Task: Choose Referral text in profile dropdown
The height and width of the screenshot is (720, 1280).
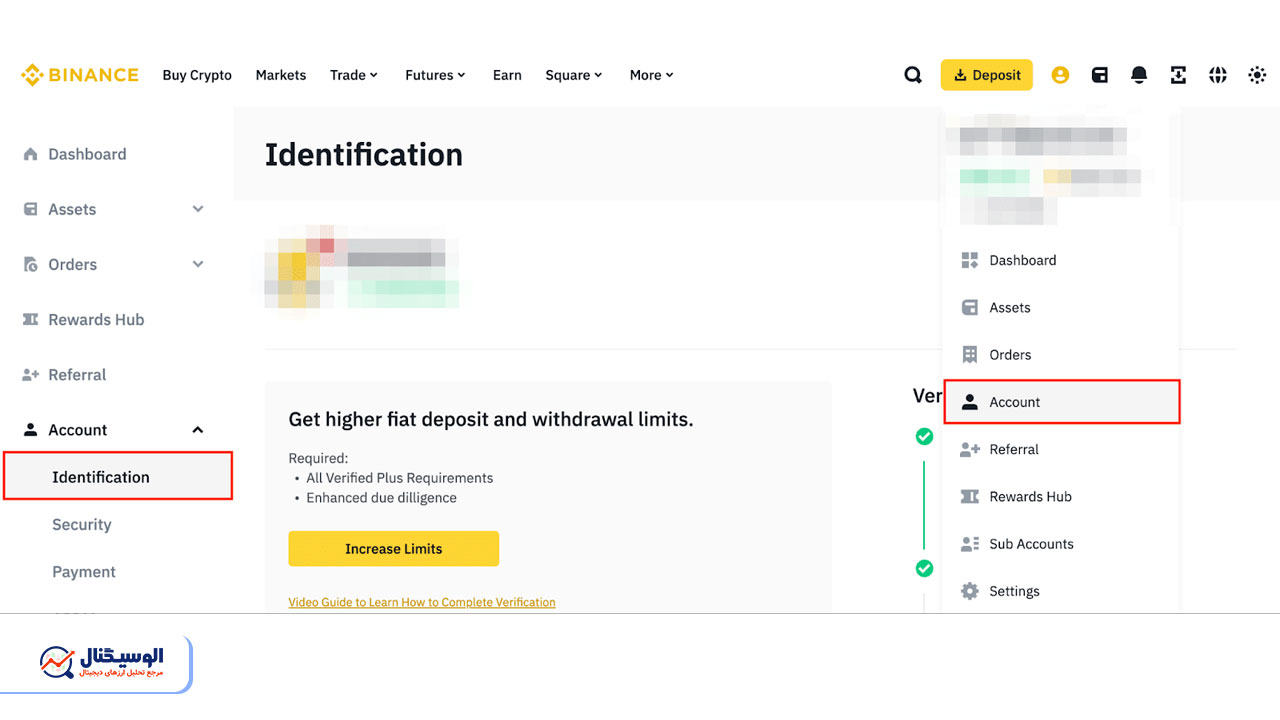Action: tap(1014, 449)
